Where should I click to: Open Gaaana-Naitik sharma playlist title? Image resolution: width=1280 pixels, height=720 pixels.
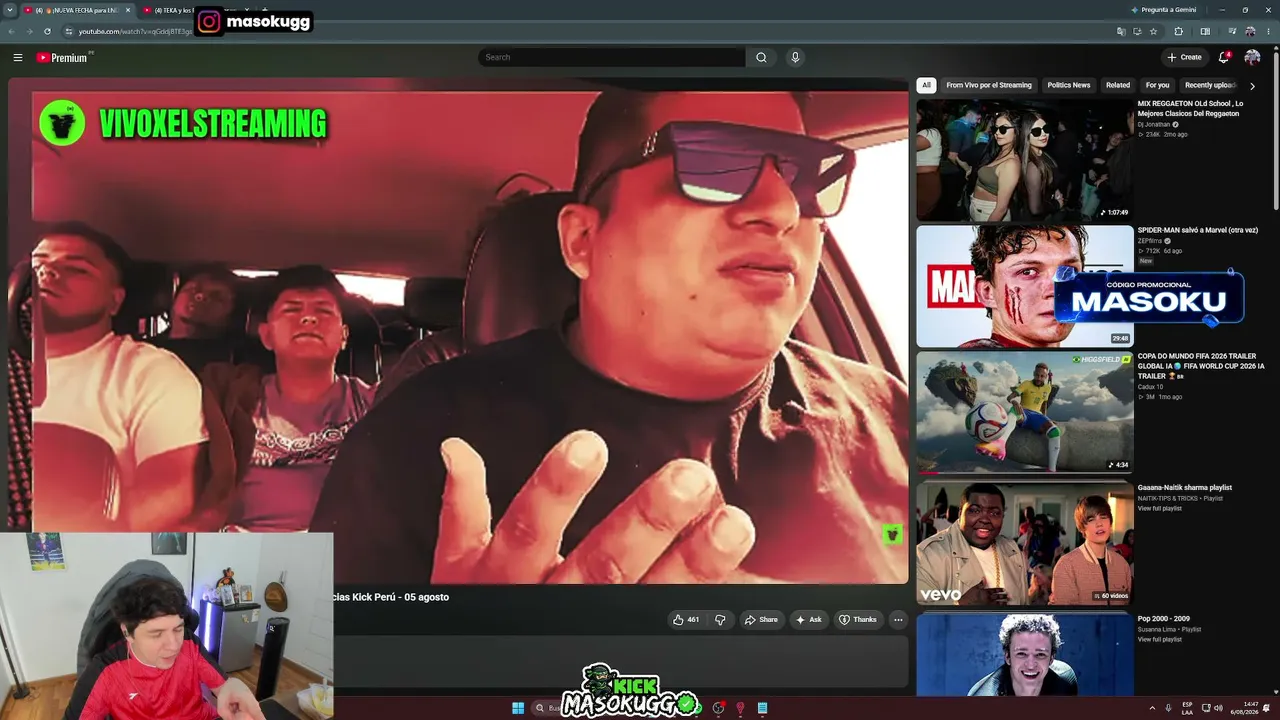tap(1184, 488)
